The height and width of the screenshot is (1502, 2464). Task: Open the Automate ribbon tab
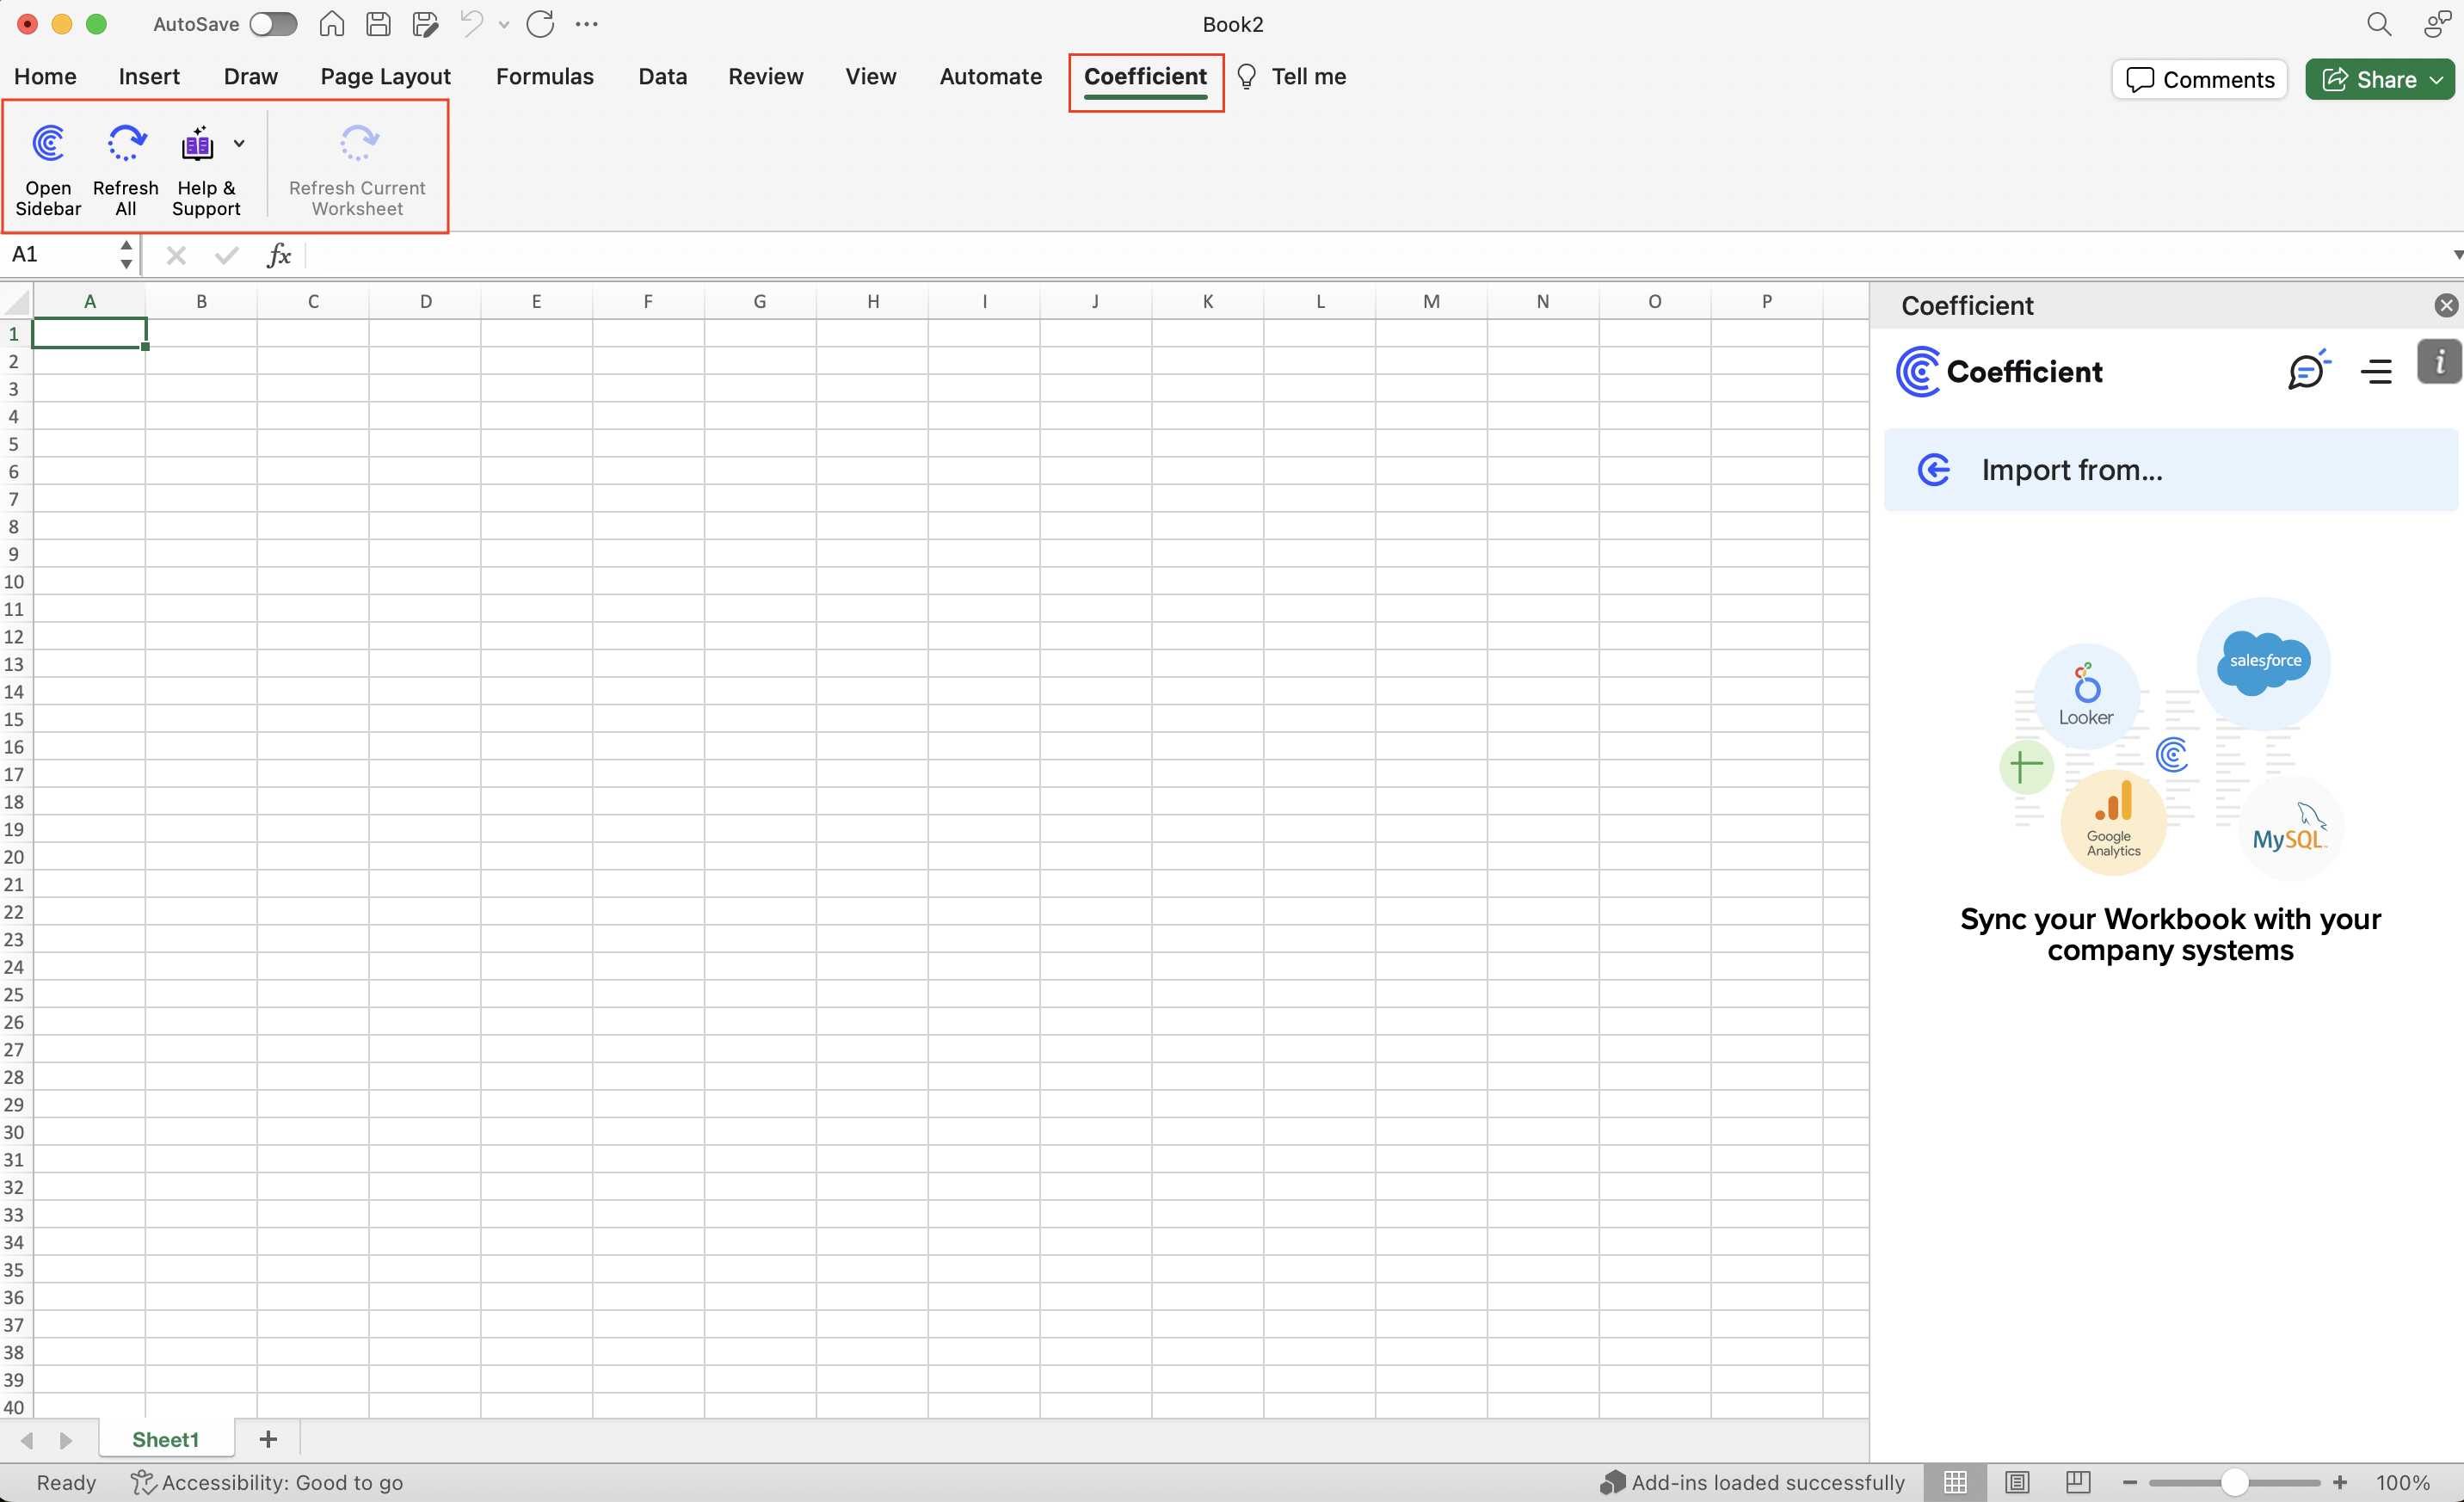click(990, 77)
